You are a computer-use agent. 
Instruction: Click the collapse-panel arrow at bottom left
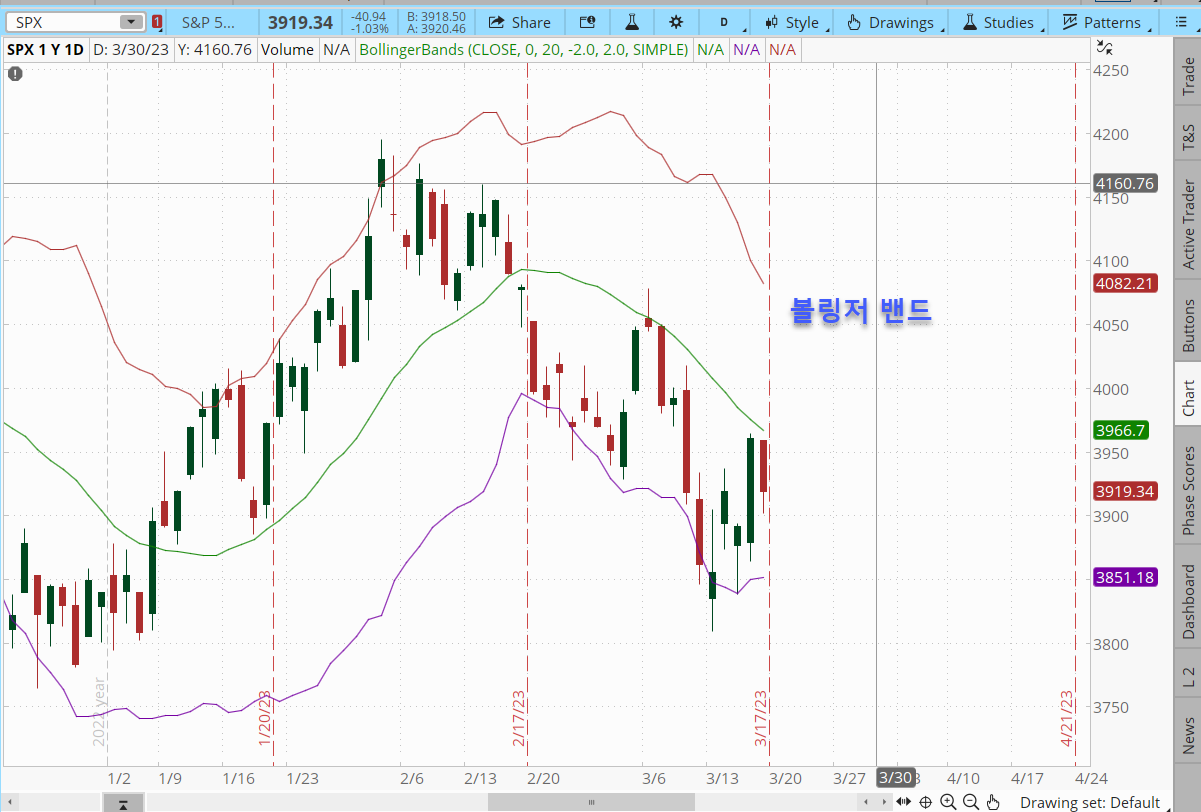click(123, 803)
